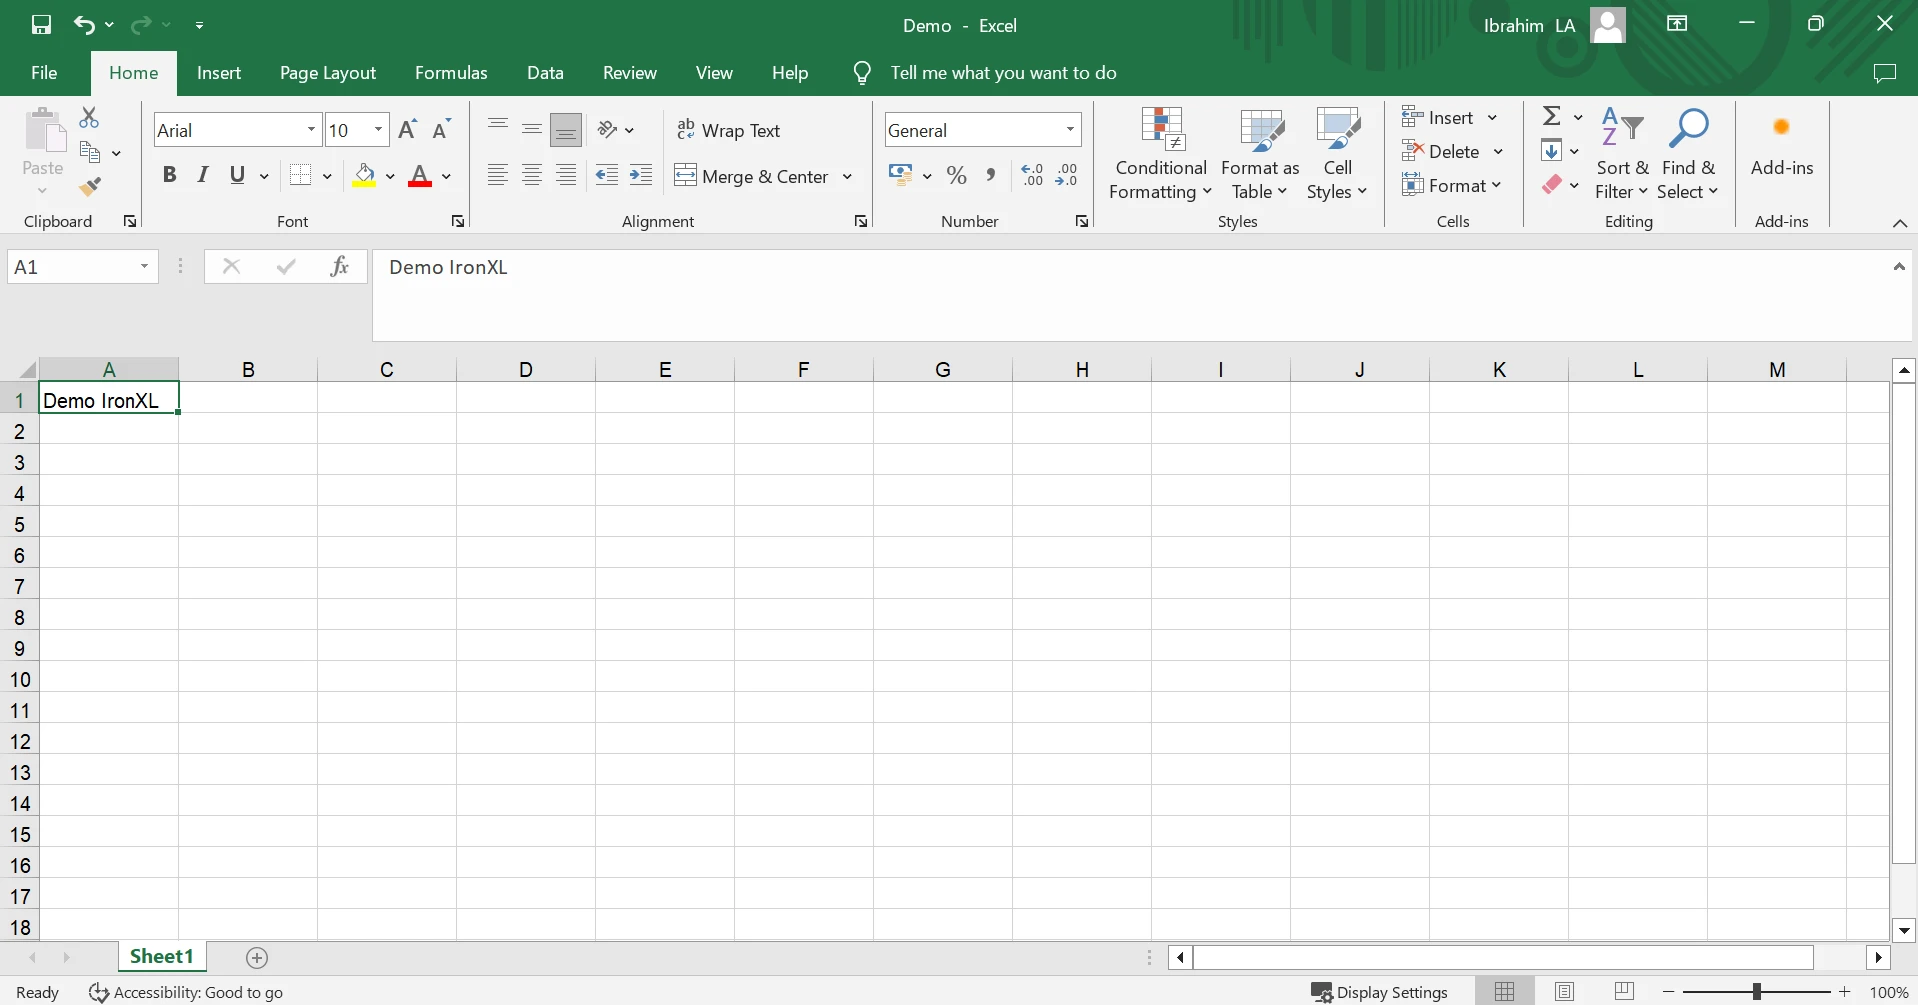Open the Page Layout tab

pos(327,73)
